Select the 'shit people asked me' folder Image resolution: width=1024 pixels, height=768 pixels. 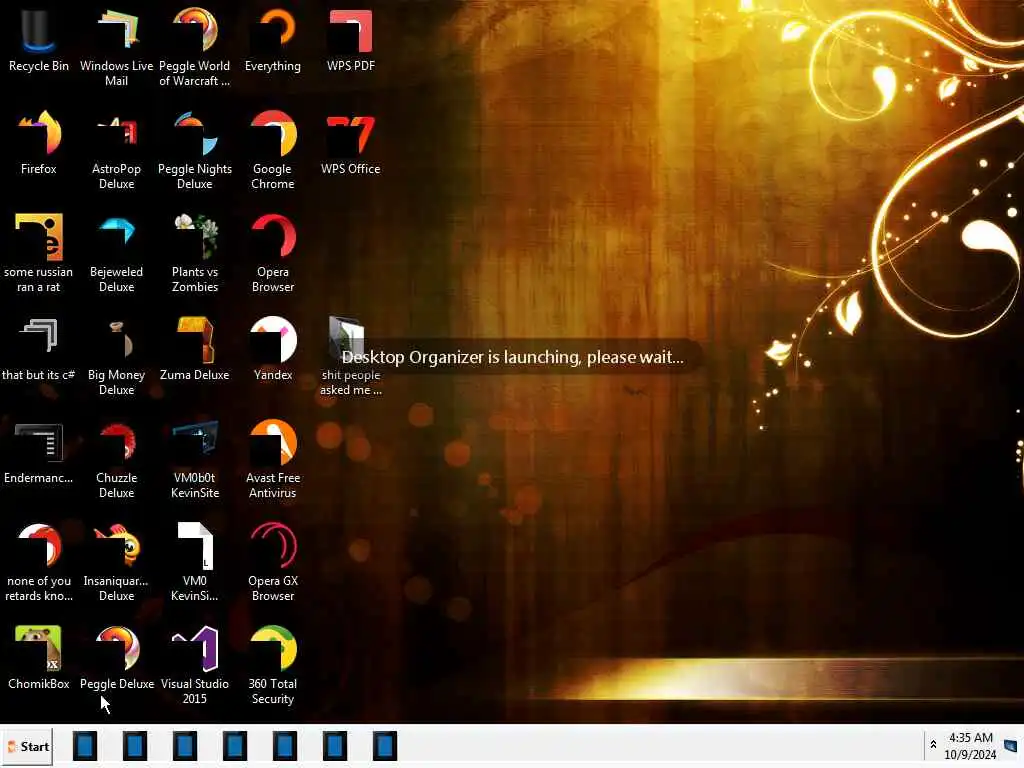tap(351, 357)
